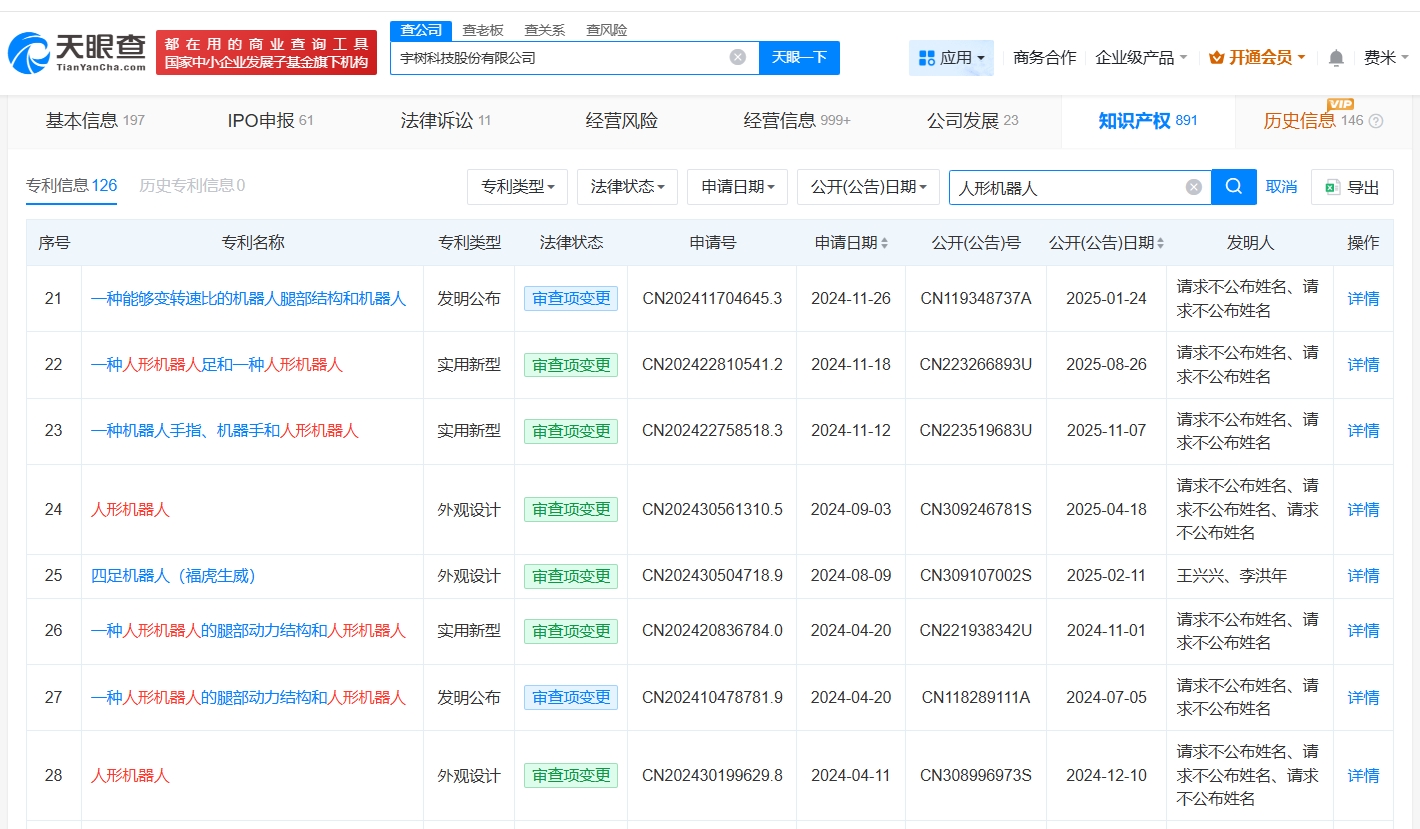Viewport: 1420px width, 829px height.
Task: Open the 法律状态 filter dropdown
Action: (627, 187)
